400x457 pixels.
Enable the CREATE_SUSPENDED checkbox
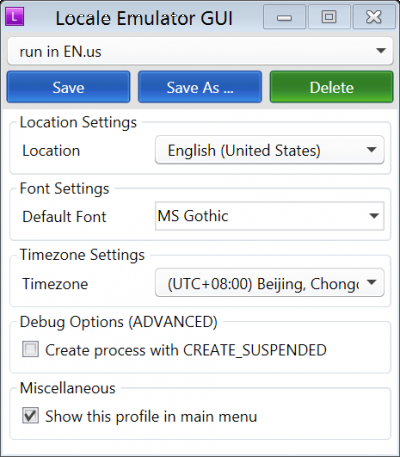pos(30,349)
